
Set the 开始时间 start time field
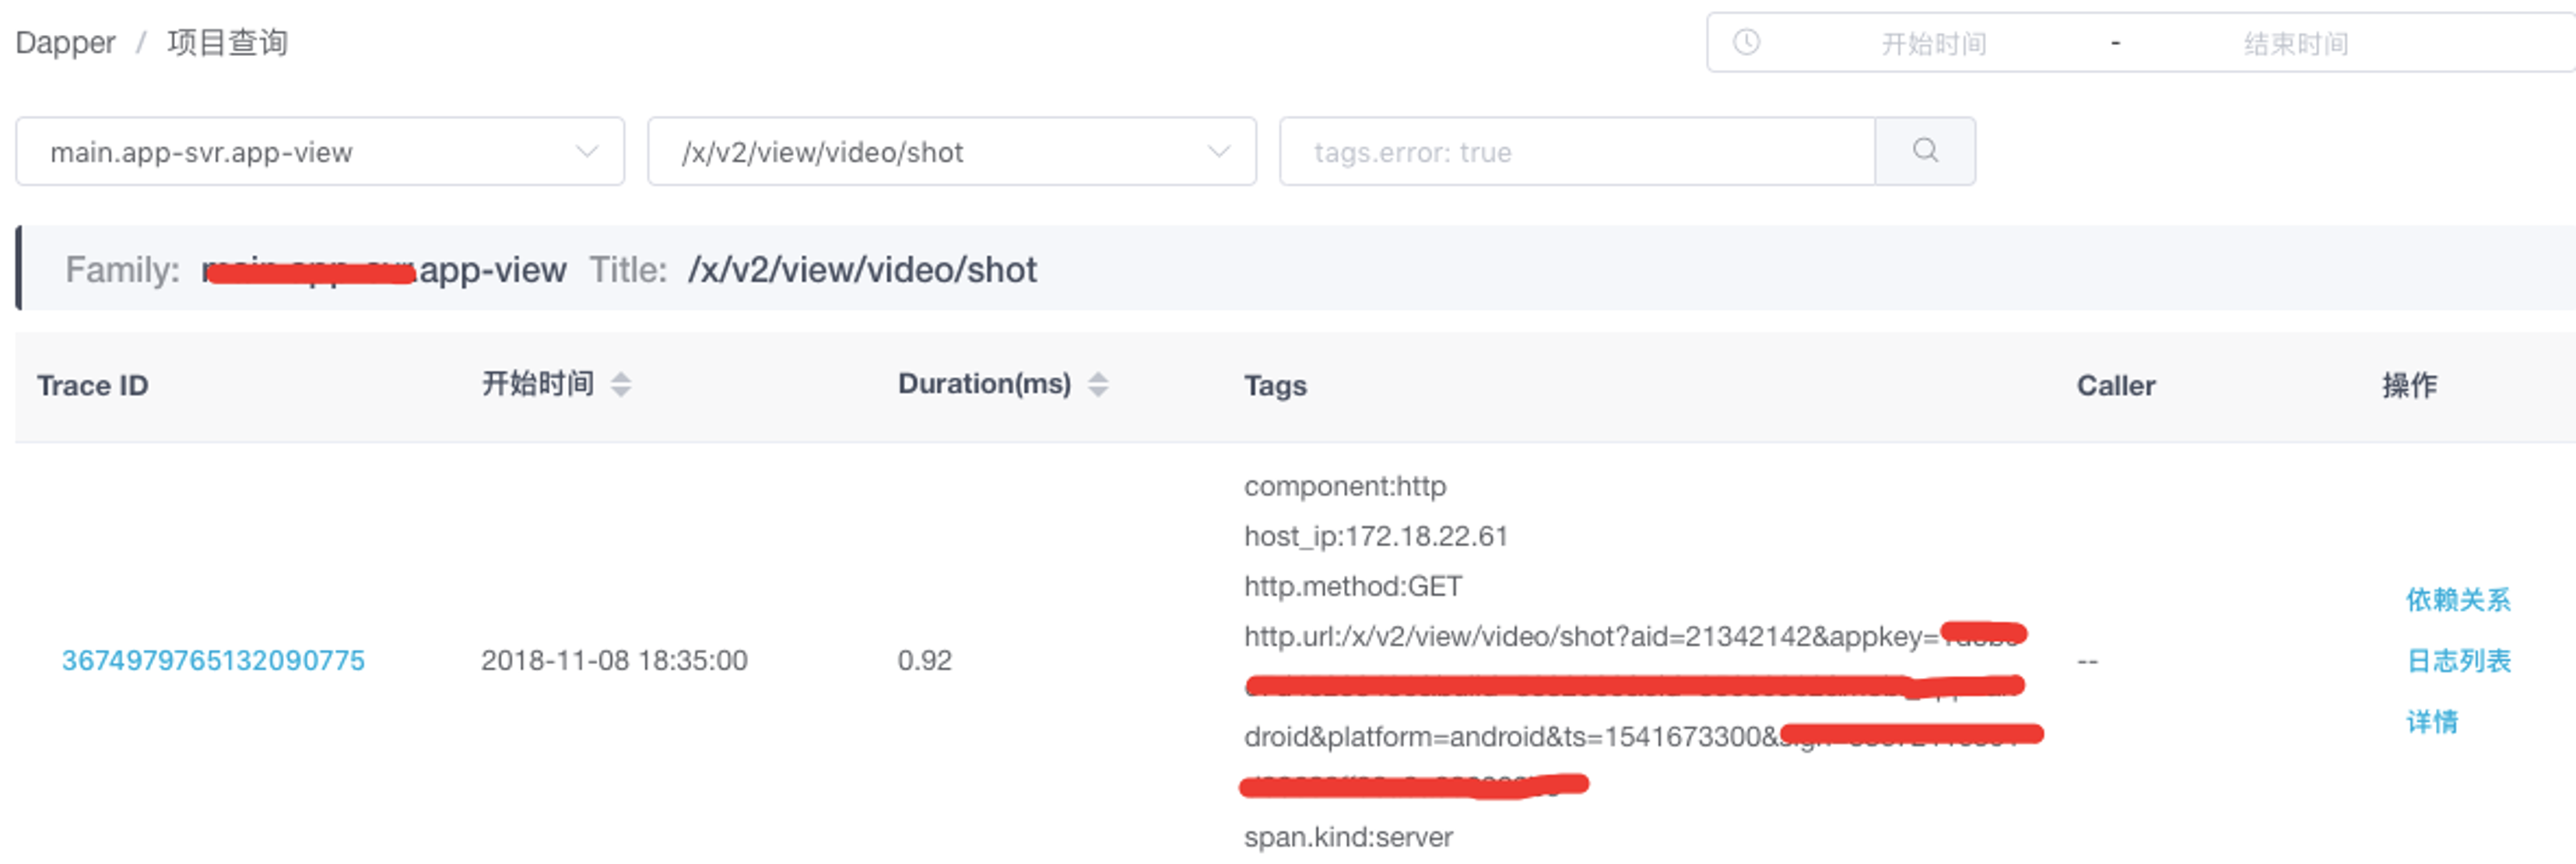coord(1933,43)
